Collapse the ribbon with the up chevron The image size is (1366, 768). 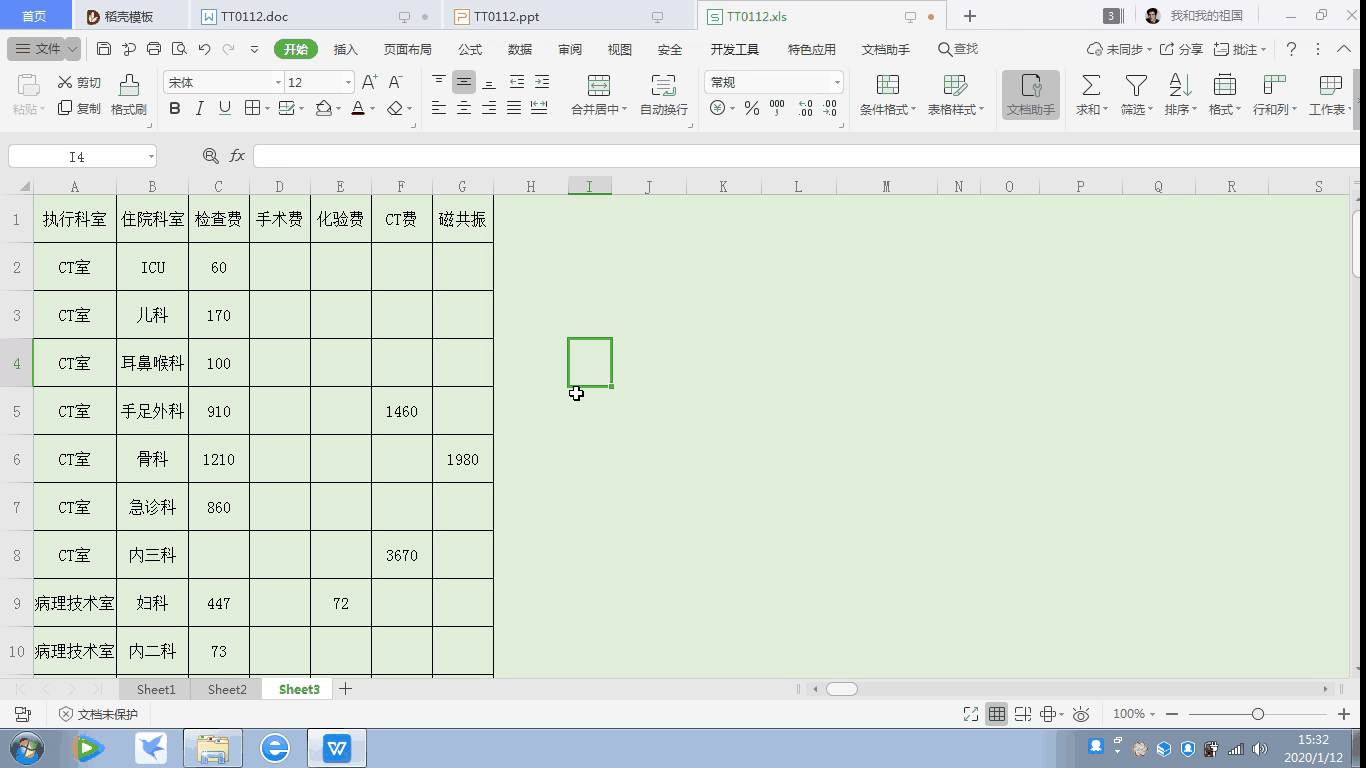click(x=1343, y=49)
